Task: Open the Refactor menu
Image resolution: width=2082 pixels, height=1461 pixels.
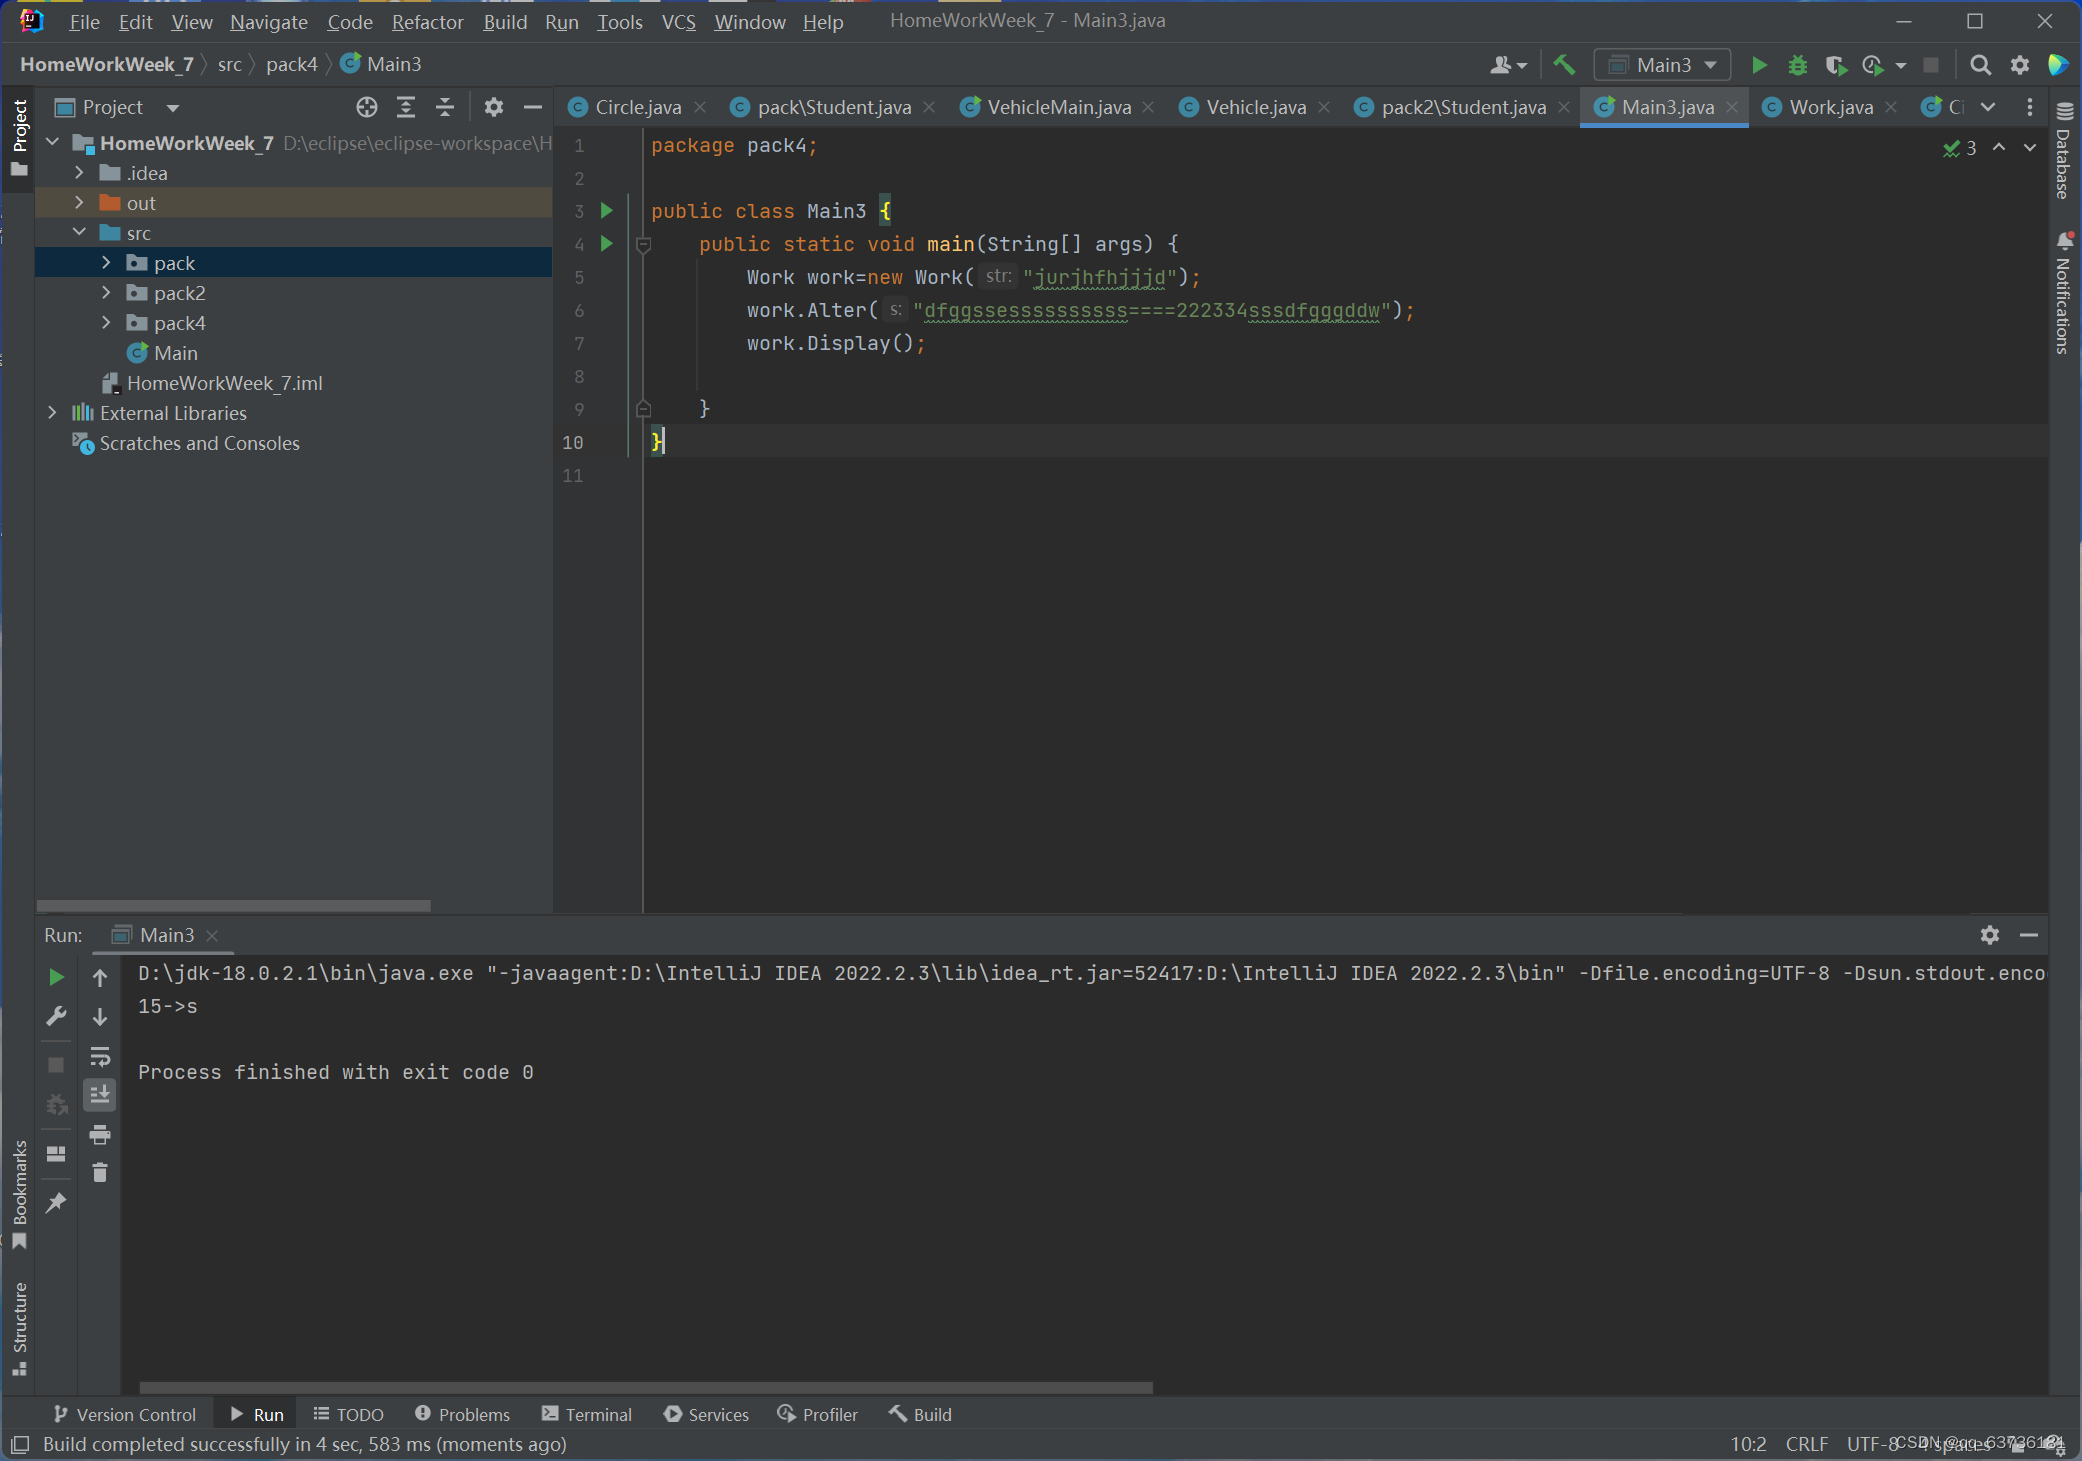Action: click(427, 21)
